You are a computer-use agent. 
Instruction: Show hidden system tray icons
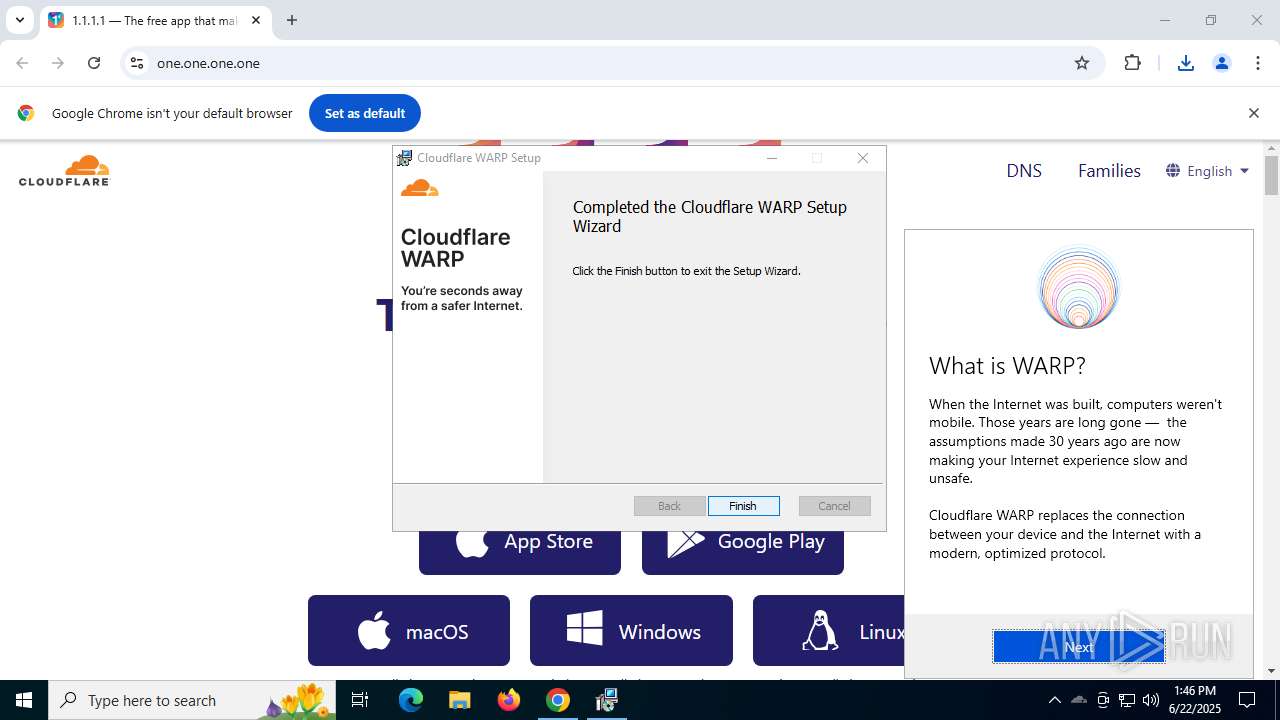click(1054, 700)
